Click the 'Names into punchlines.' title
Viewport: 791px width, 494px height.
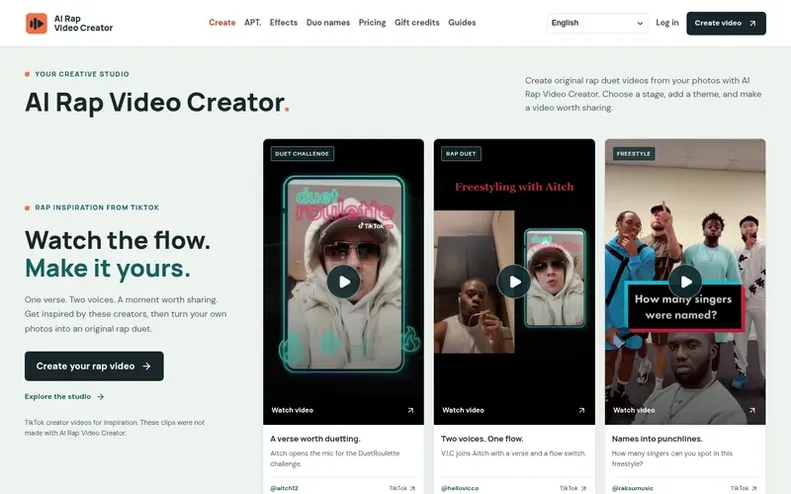[657, 439]
